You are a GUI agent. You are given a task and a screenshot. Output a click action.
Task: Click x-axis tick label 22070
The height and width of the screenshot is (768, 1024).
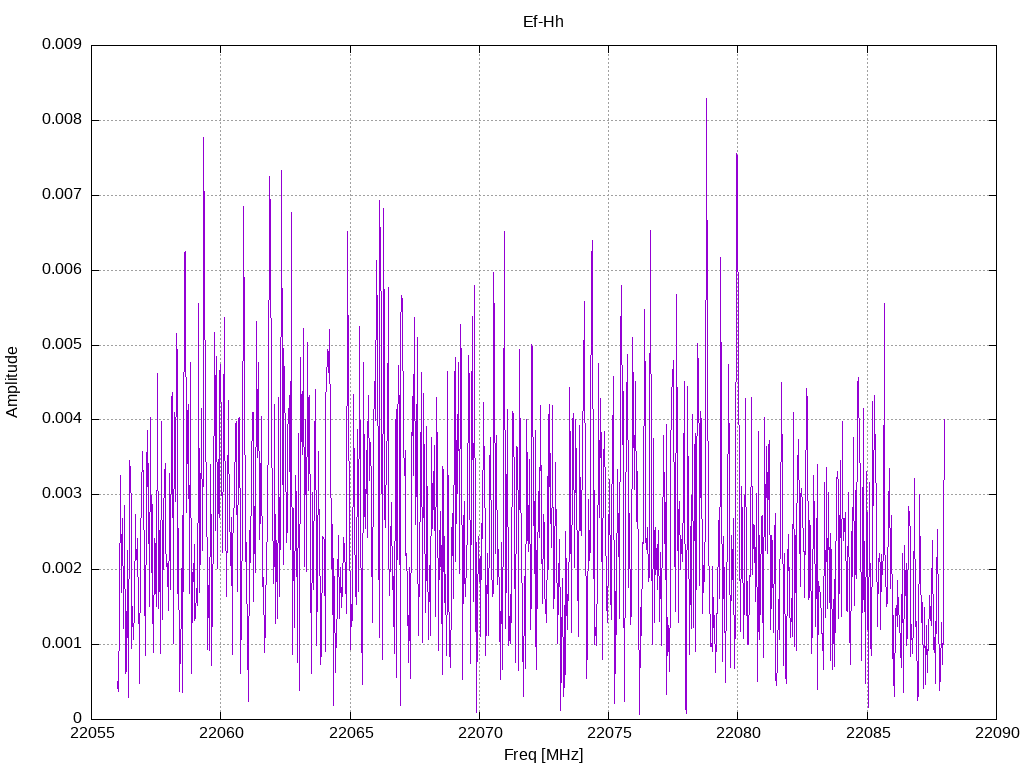pyautogui.click(x=479, y=733)
